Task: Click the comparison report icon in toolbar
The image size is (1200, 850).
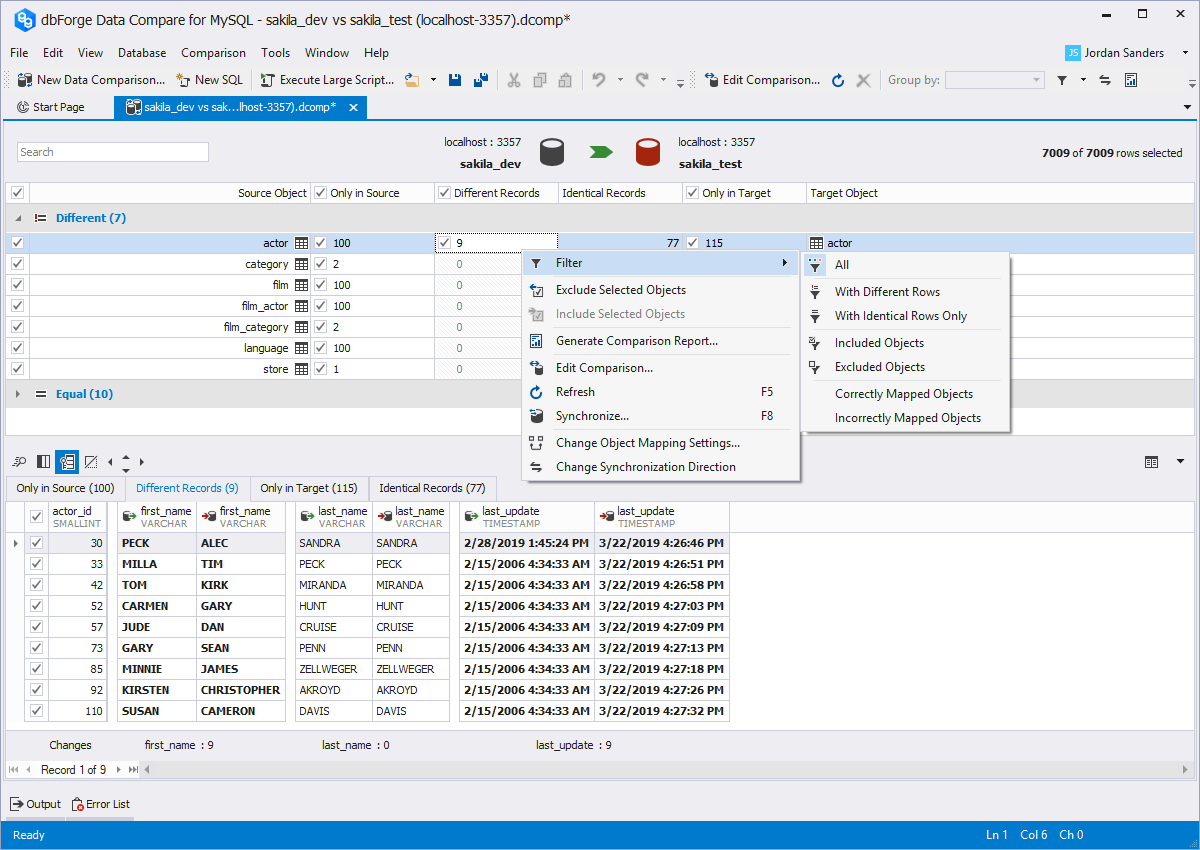Action: [x=1131, y=80]
